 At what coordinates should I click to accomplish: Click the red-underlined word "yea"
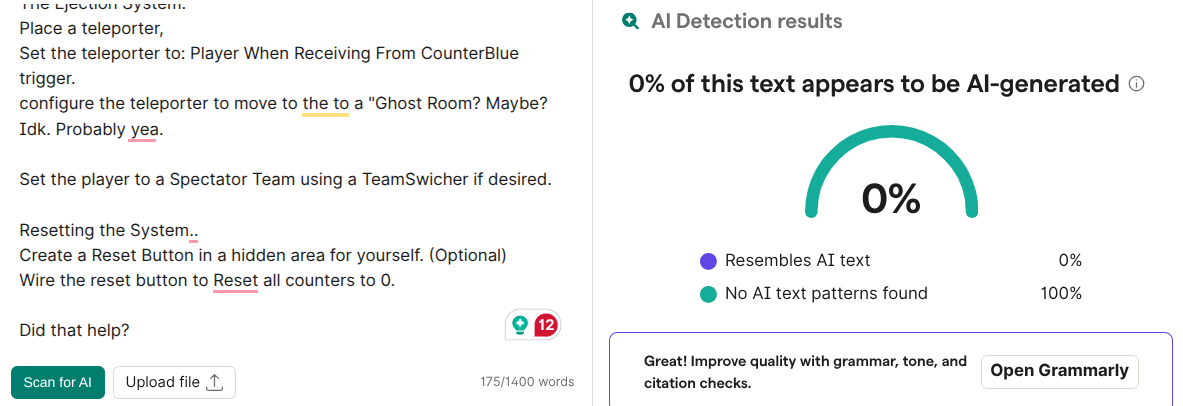click(x=143, y=130)
